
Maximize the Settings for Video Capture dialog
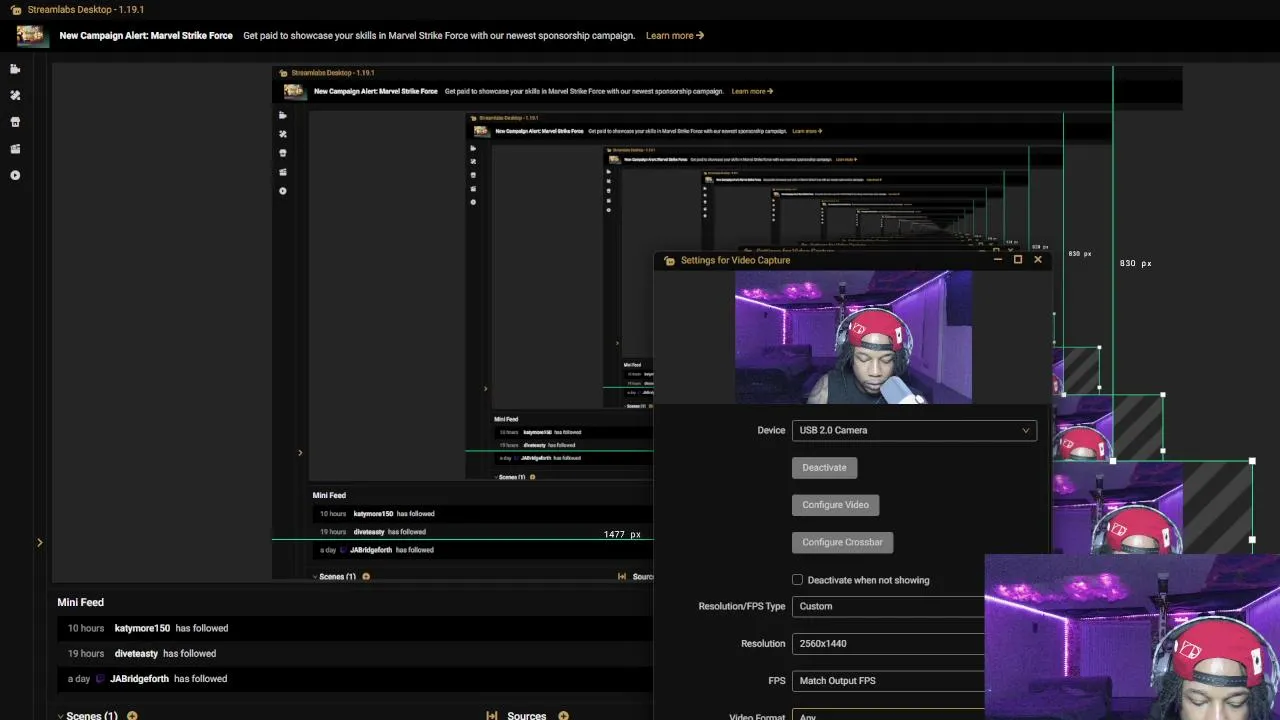[x=1018, y=259]
